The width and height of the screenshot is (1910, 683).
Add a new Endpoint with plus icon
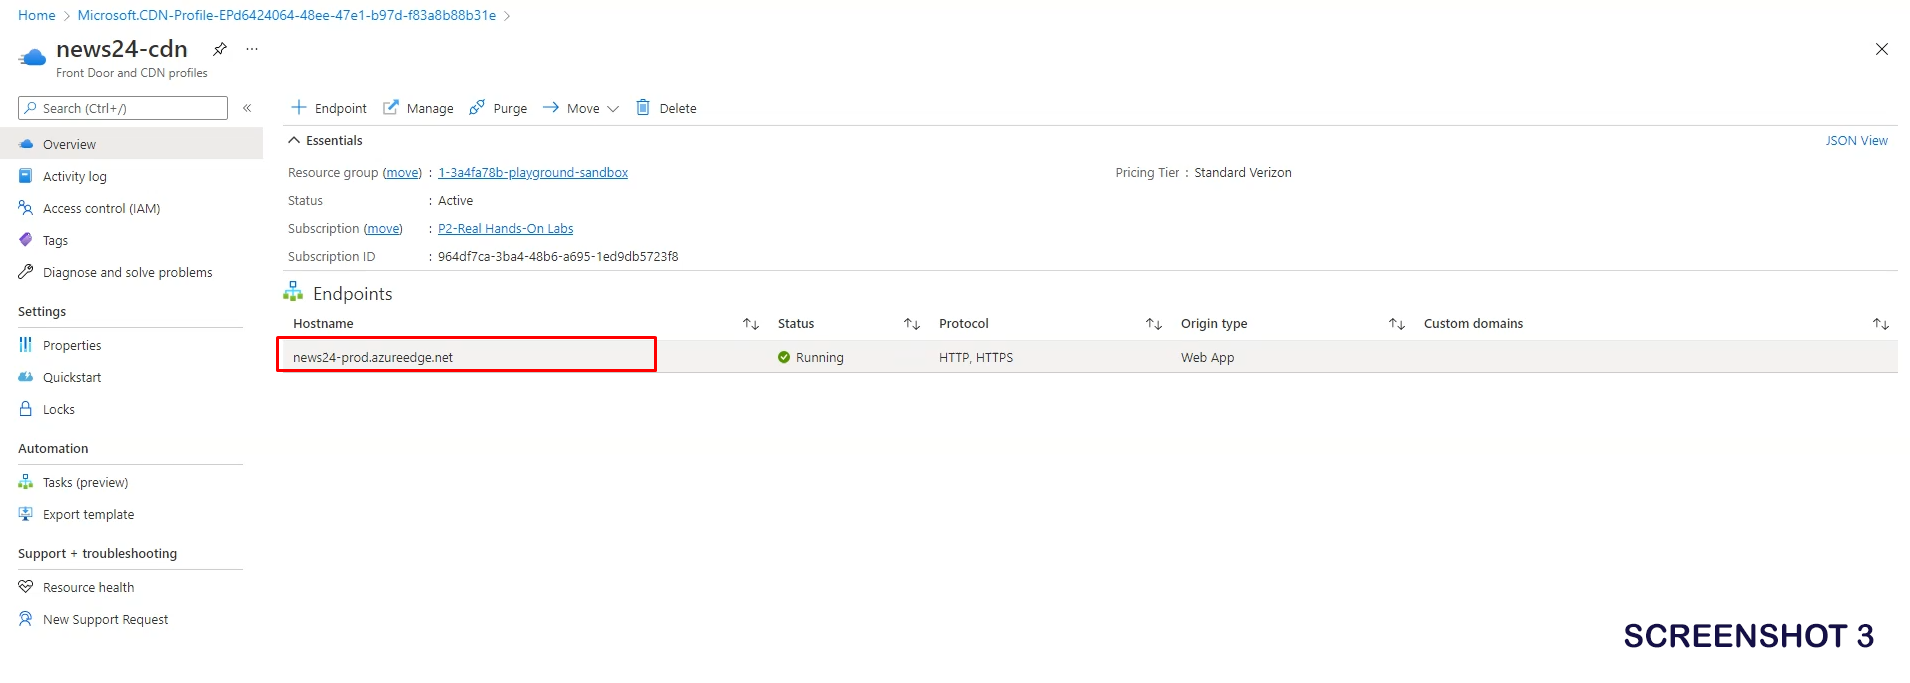(298, 108)
